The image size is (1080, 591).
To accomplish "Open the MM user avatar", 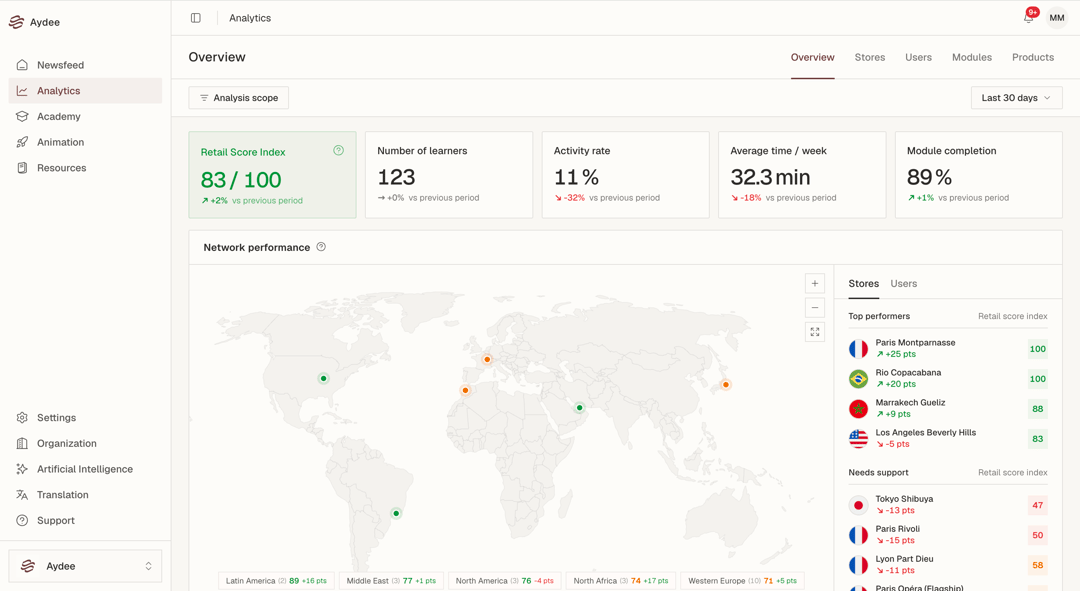I will [x=1057, y=18].
